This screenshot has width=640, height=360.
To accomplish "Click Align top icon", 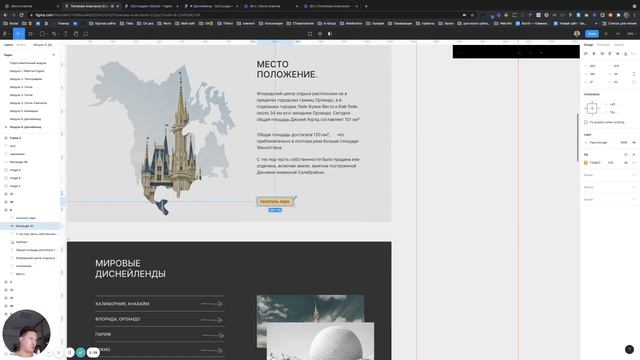I will click(x=610, y=54).
